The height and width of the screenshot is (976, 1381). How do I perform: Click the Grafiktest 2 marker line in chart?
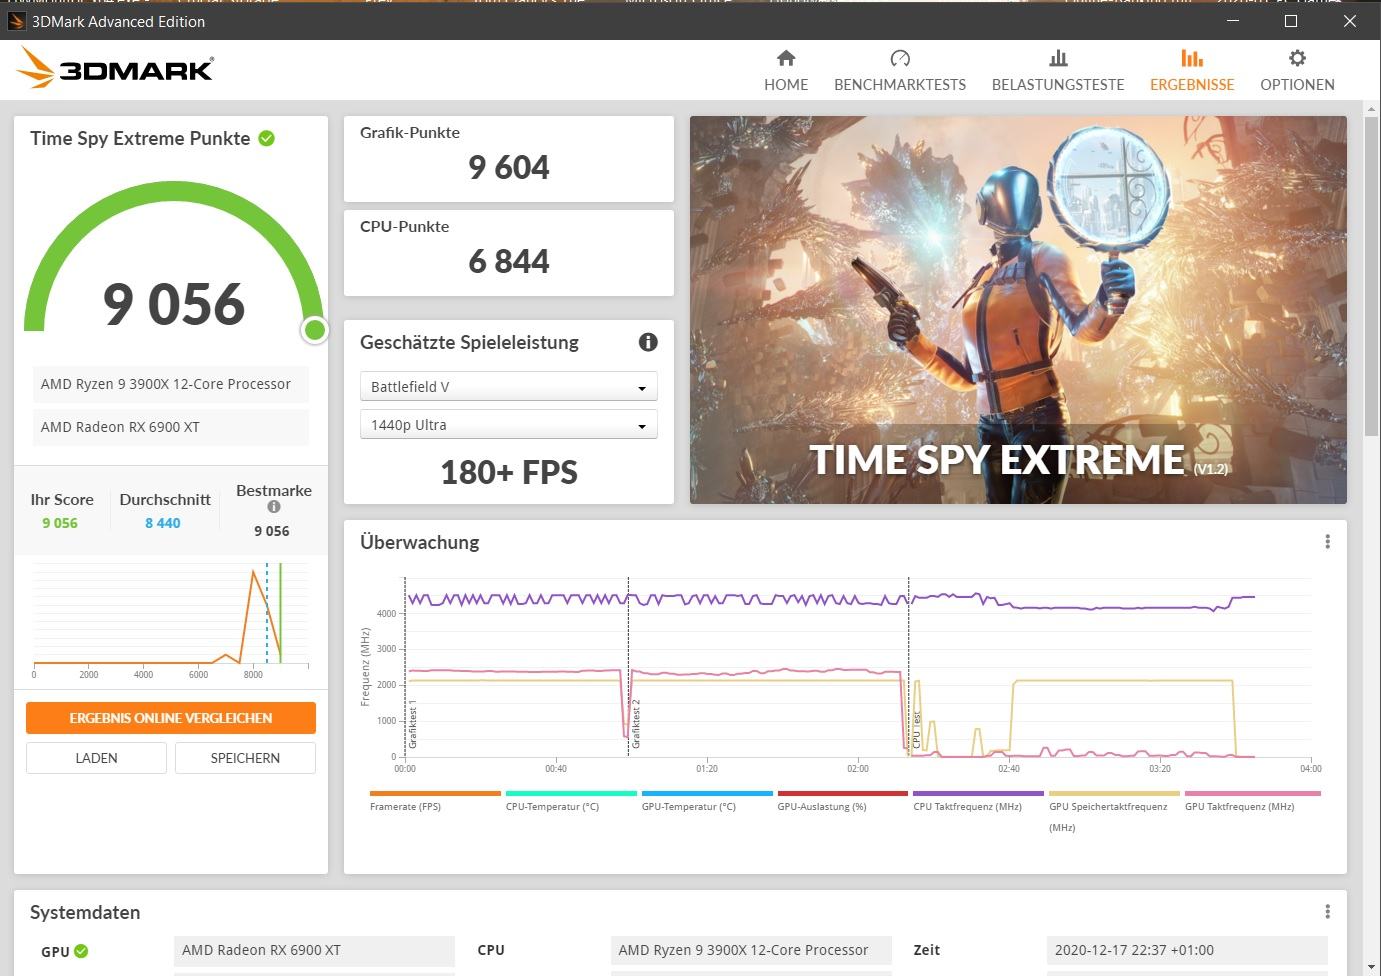(628, 666)
